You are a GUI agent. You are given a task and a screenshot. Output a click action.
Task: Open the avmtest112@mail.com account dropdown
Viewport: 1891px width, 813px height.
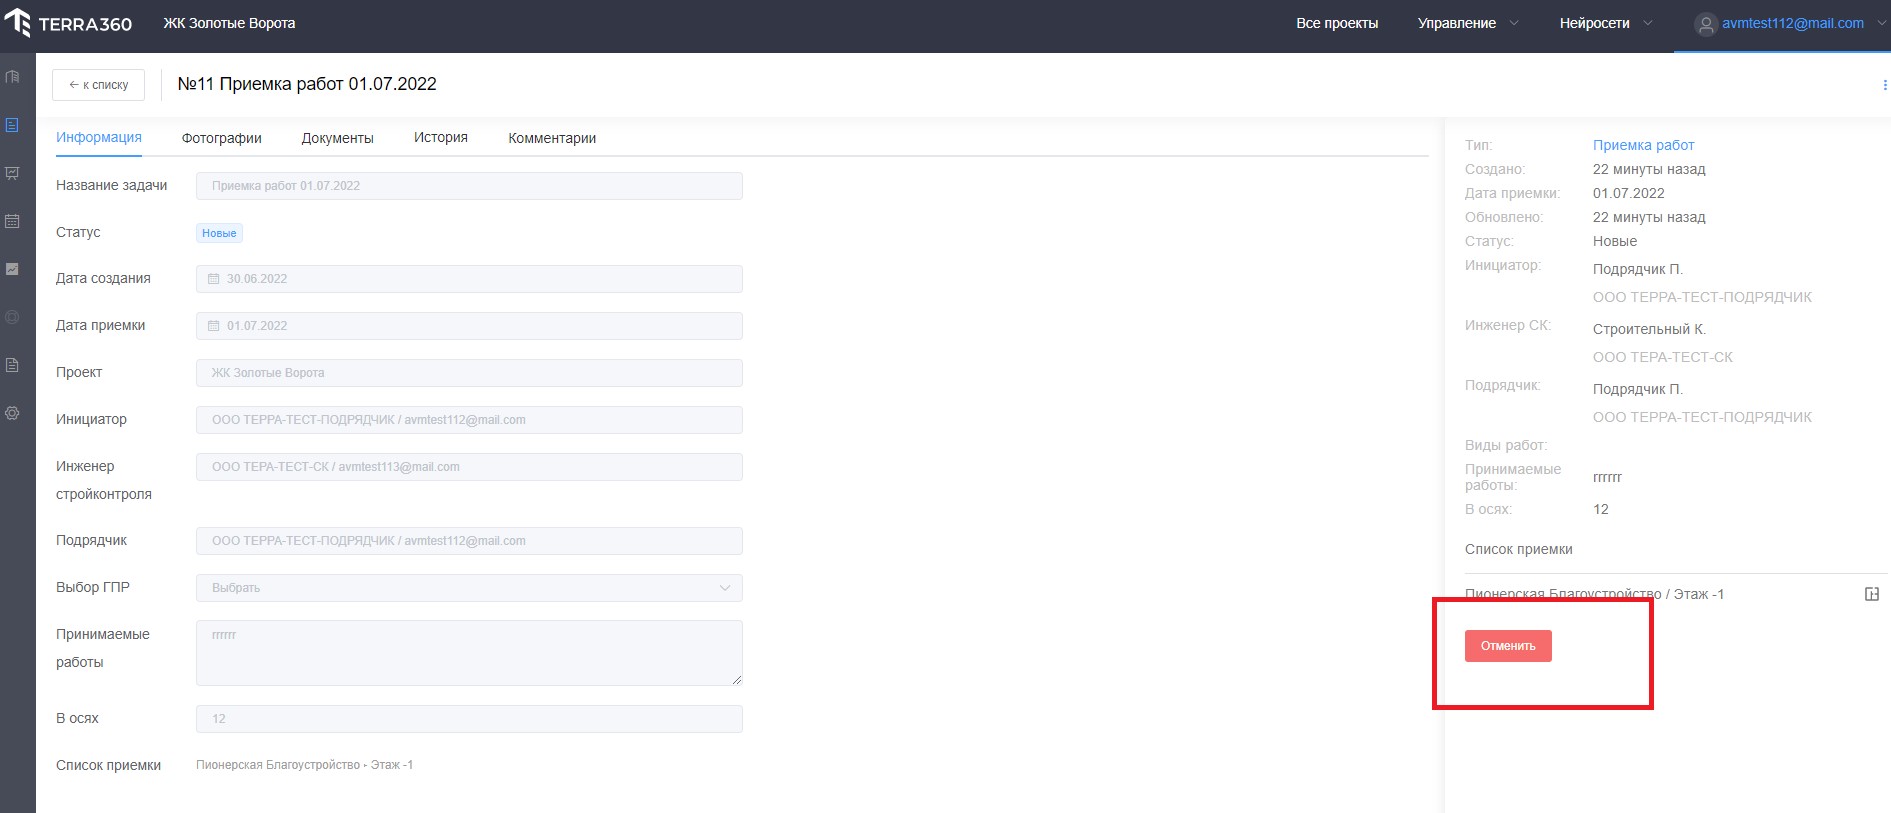[1792, 23]
